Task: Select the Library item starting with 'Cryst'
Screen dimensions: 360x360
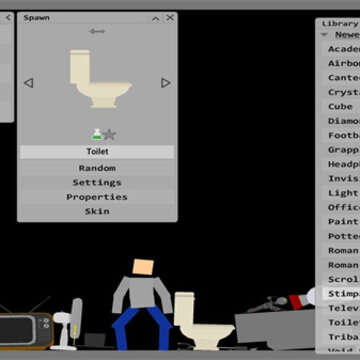Action: click(341, 92)
